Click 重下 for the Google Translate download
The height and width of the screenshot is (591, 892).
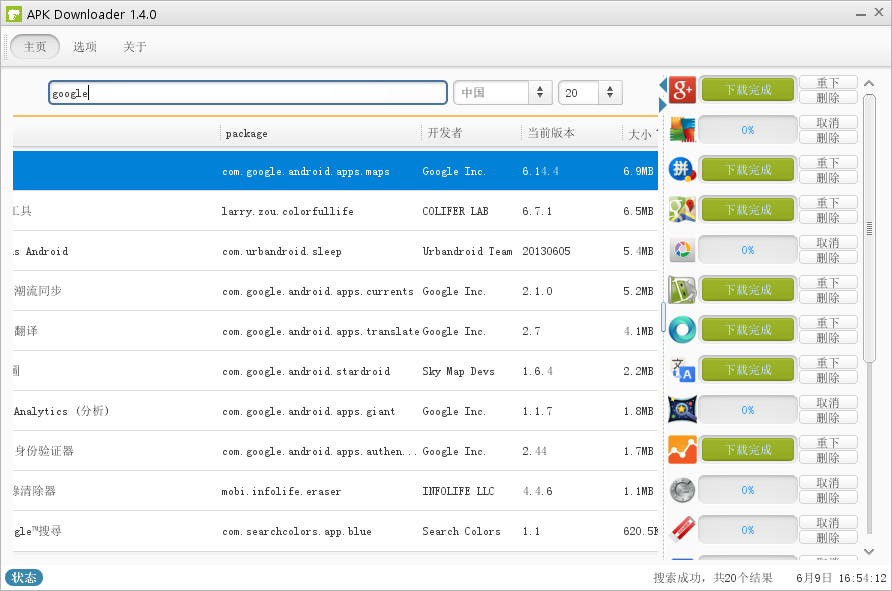[x=828, y=362]
